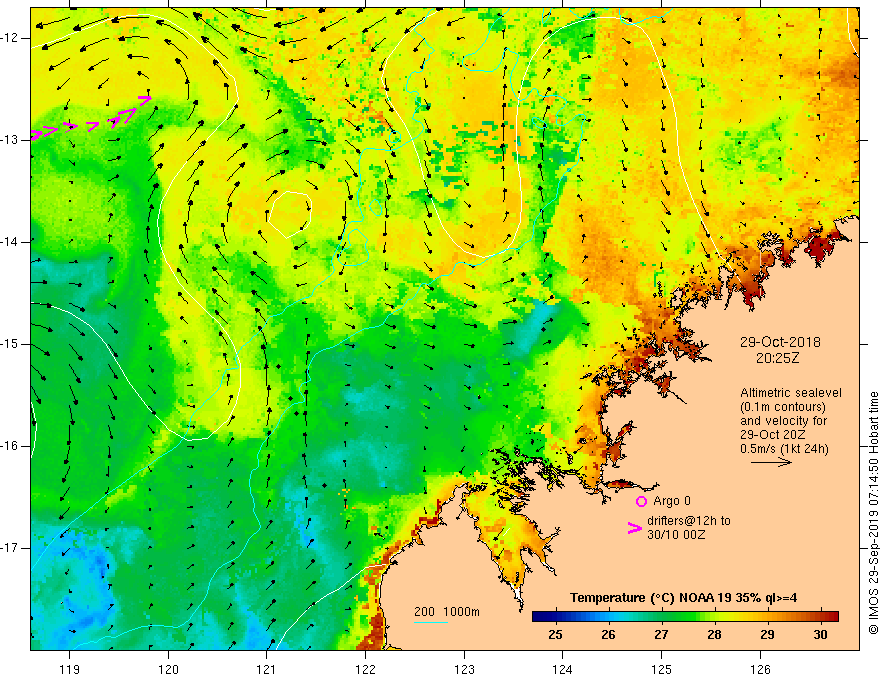Click the magenta drifter arrowhead legend symbol
Screen dimensions: 880x680
[x=635, y=528]
